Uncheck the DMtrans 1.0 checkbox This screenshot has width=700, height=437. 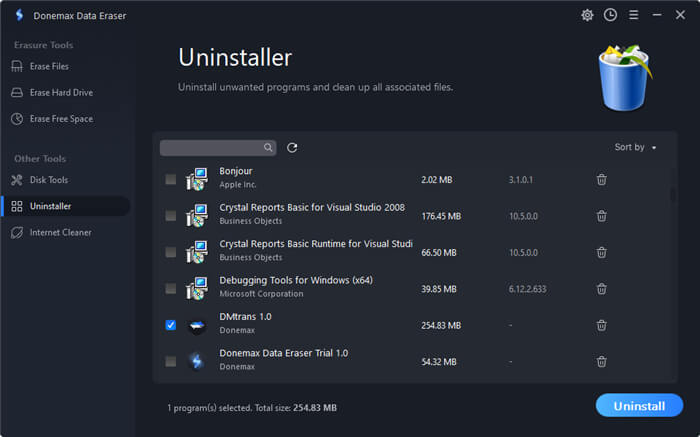pyautogui.click(x=171, y=325)
